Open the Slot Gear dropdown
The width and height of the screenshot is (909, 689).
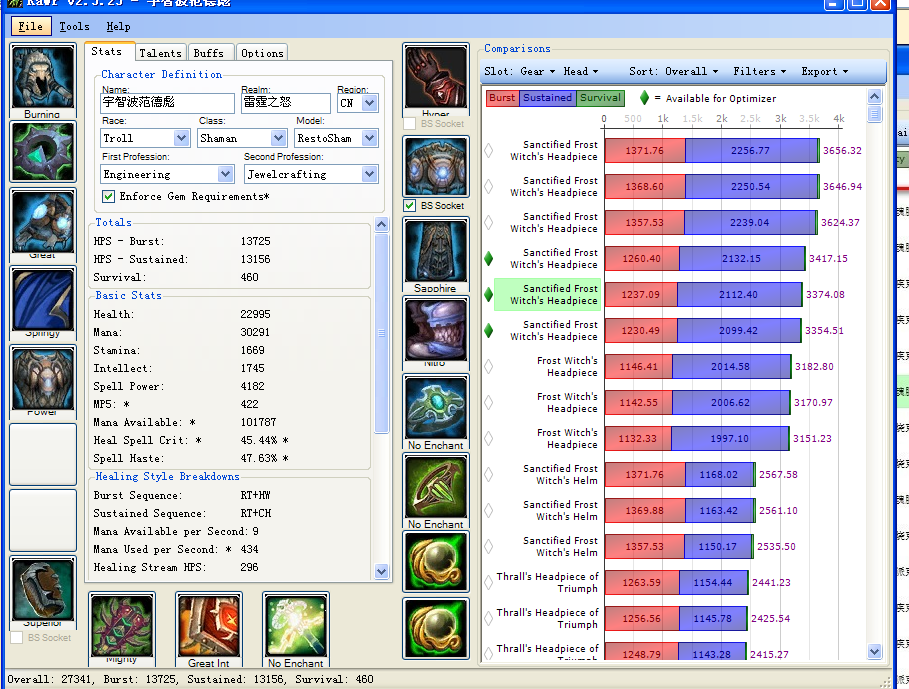tap(537, 71)
